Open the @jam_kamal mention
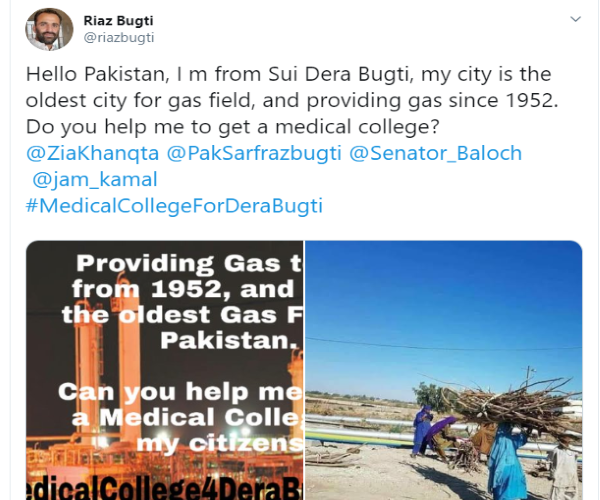 (x=95, y=179)
